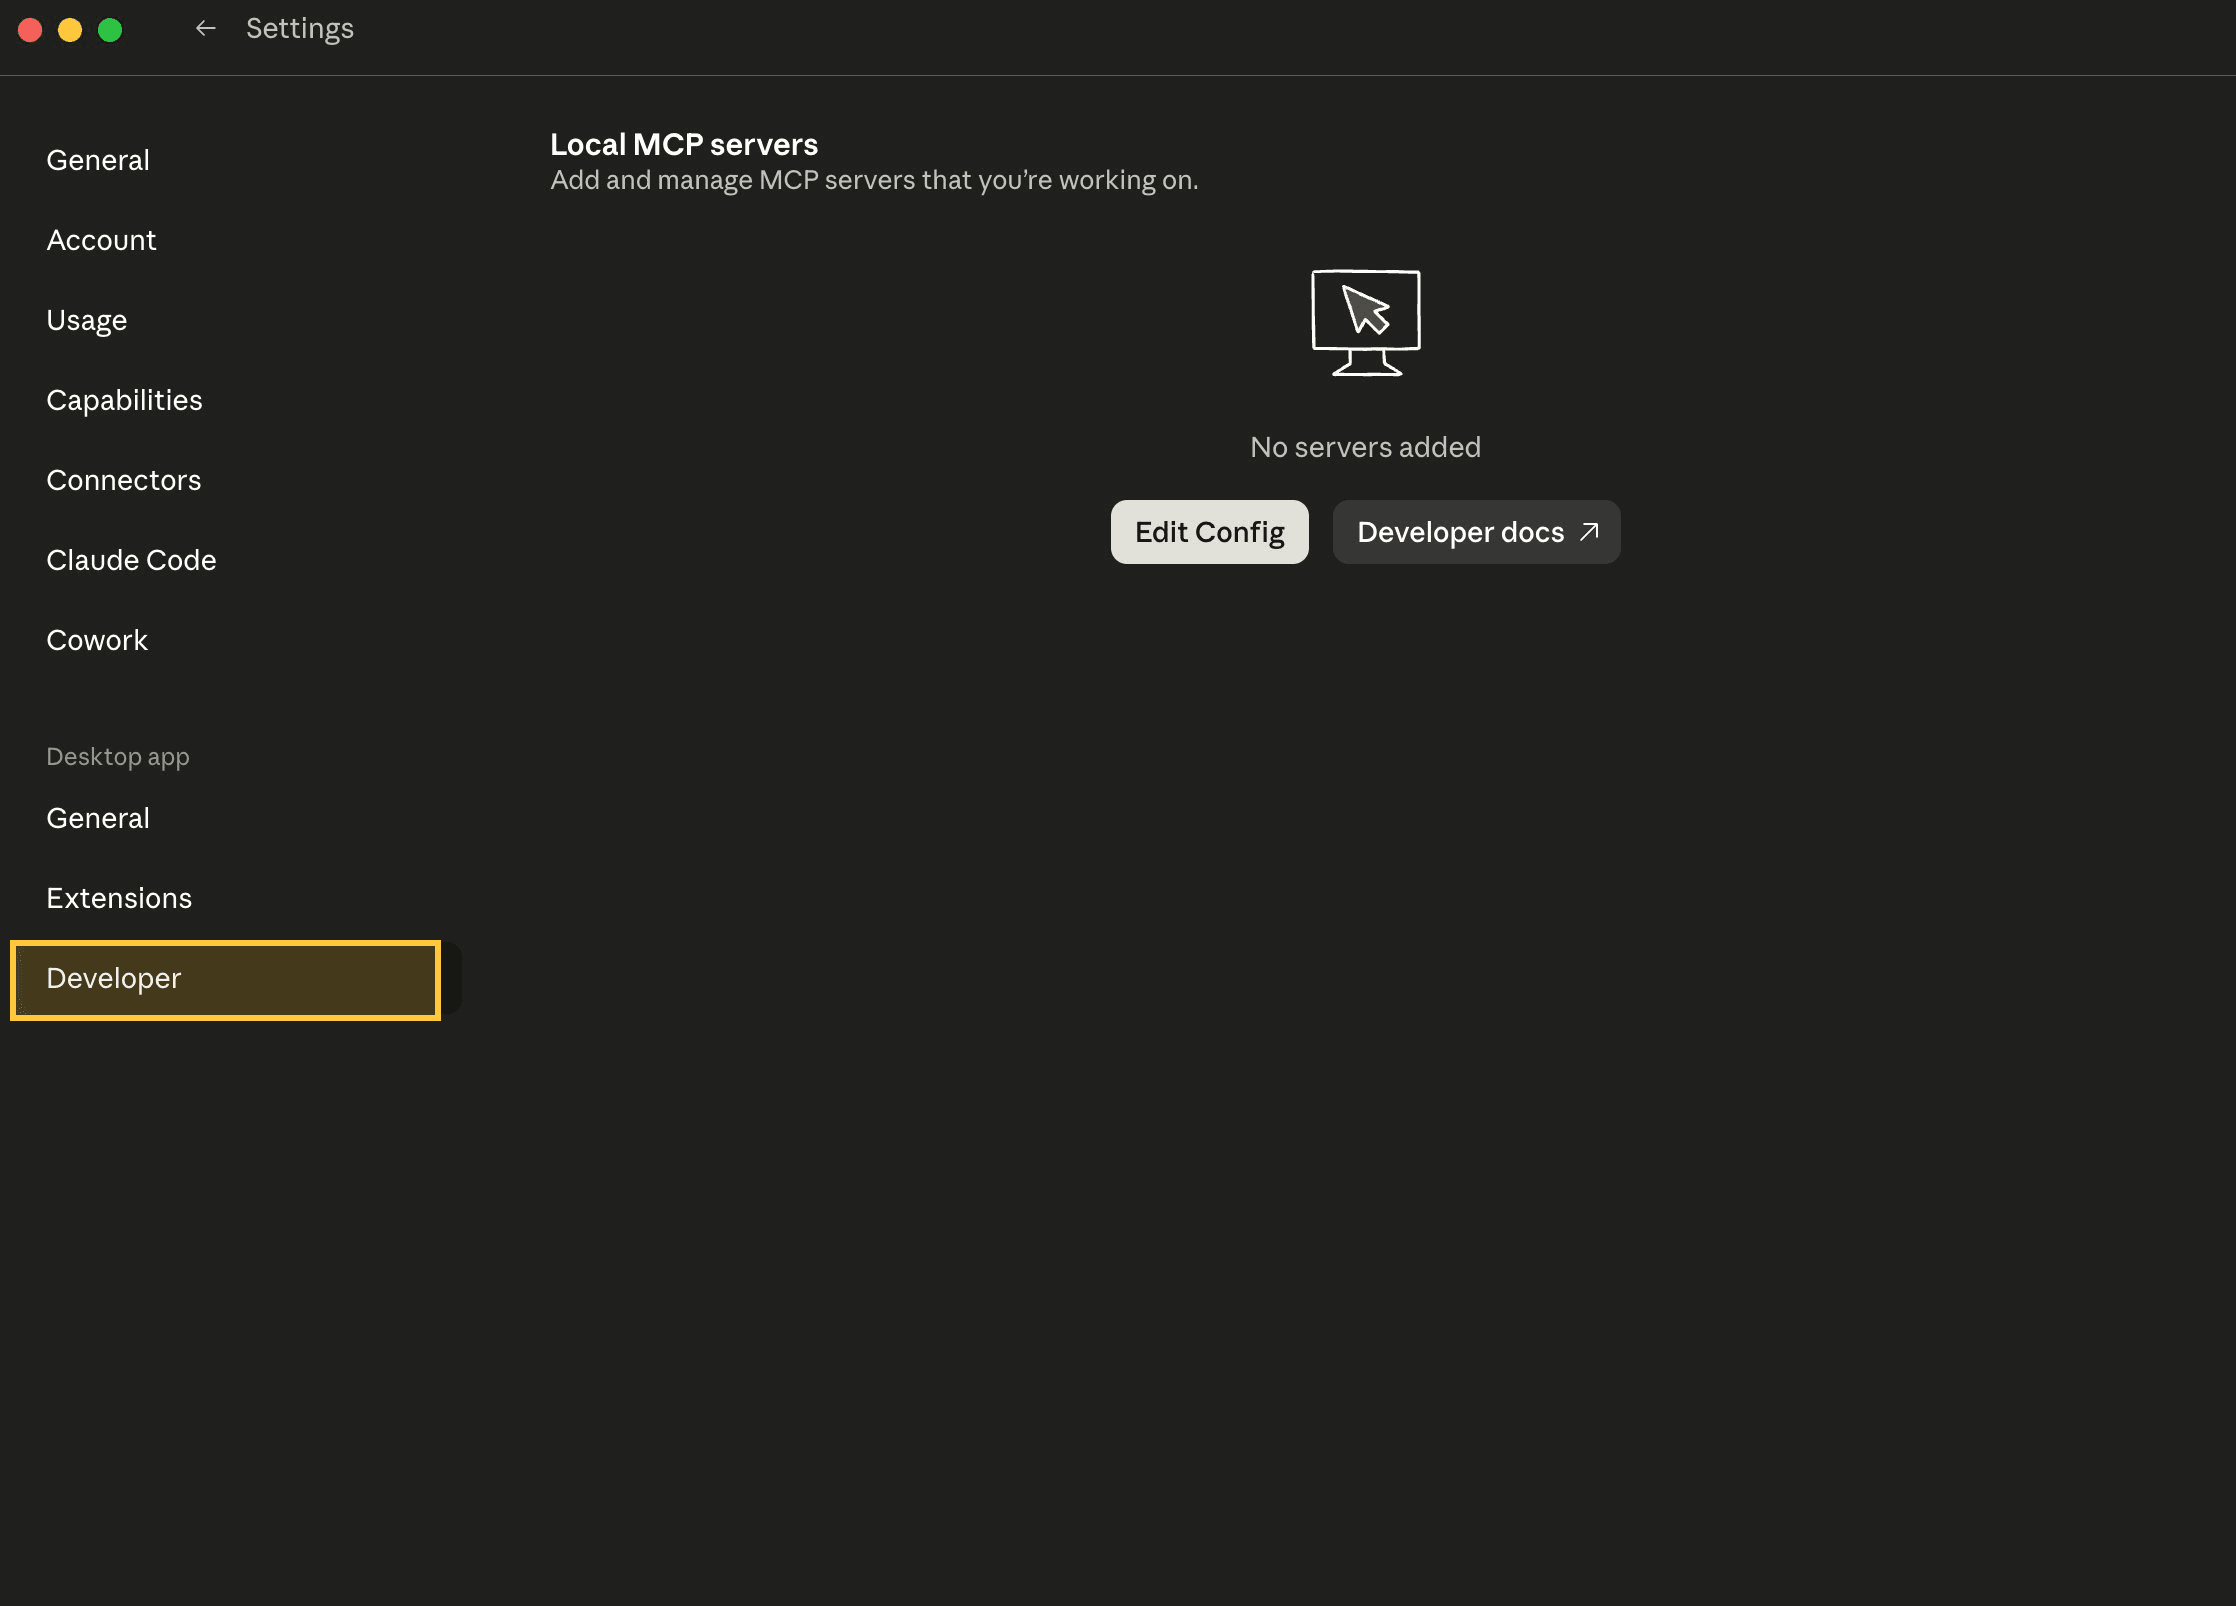Minimize the window with the yellow button
2236x1606 pixels.
coord(70,30)
